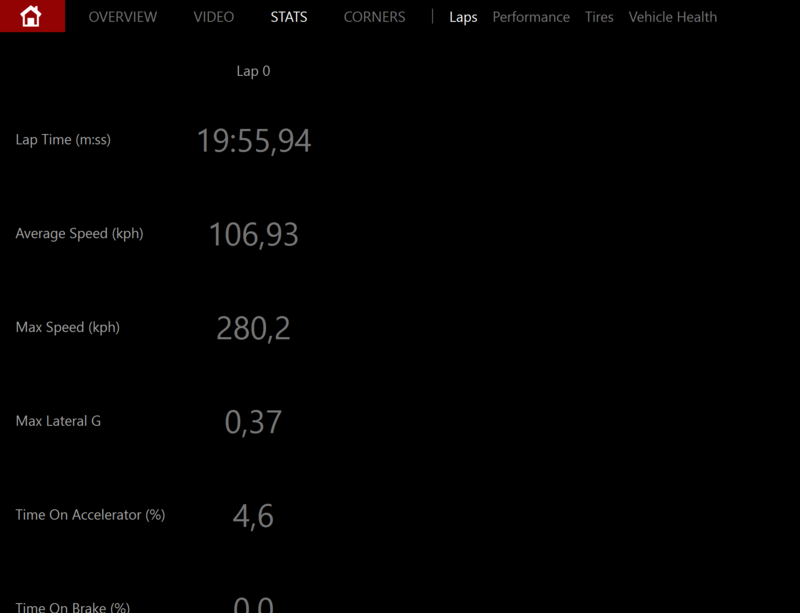The height and width of the screenshot is (613, 800).
Task: Click the Max Lateral G label
Action: pos(58,421)
